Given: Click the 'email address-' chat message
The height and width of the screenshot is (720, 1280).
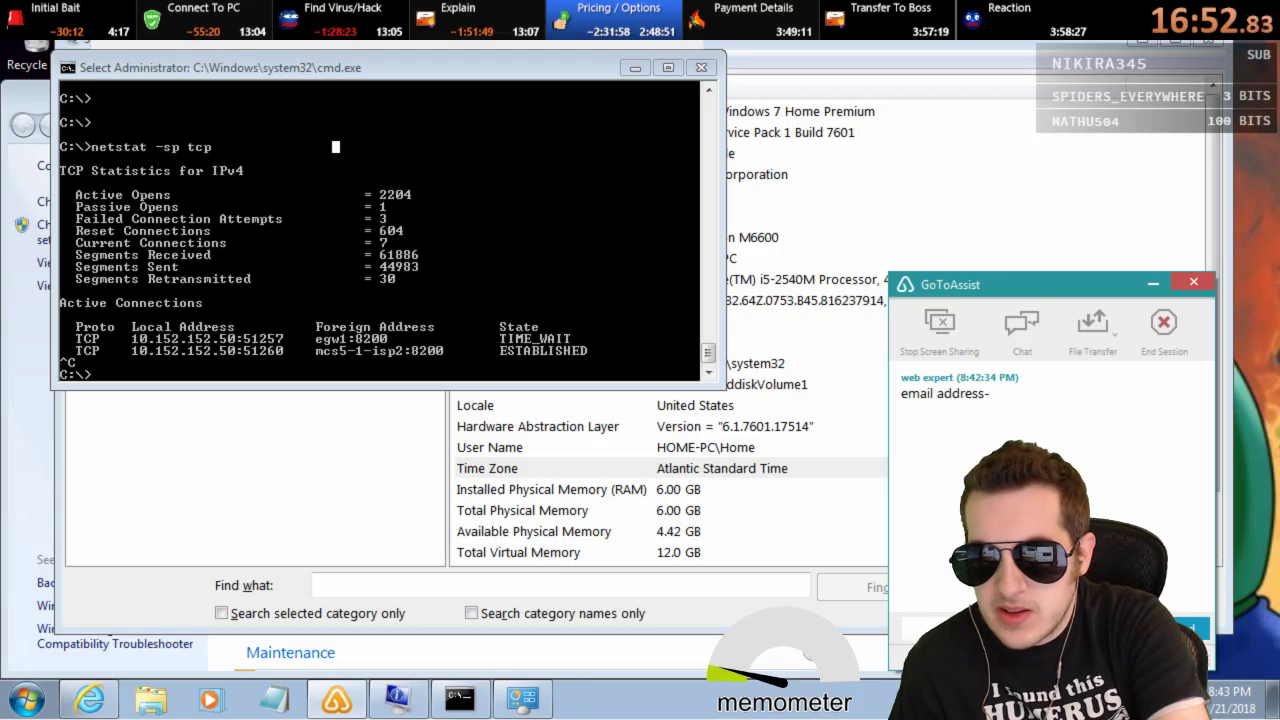Looking at the screenshot, I should click(945, 393).
